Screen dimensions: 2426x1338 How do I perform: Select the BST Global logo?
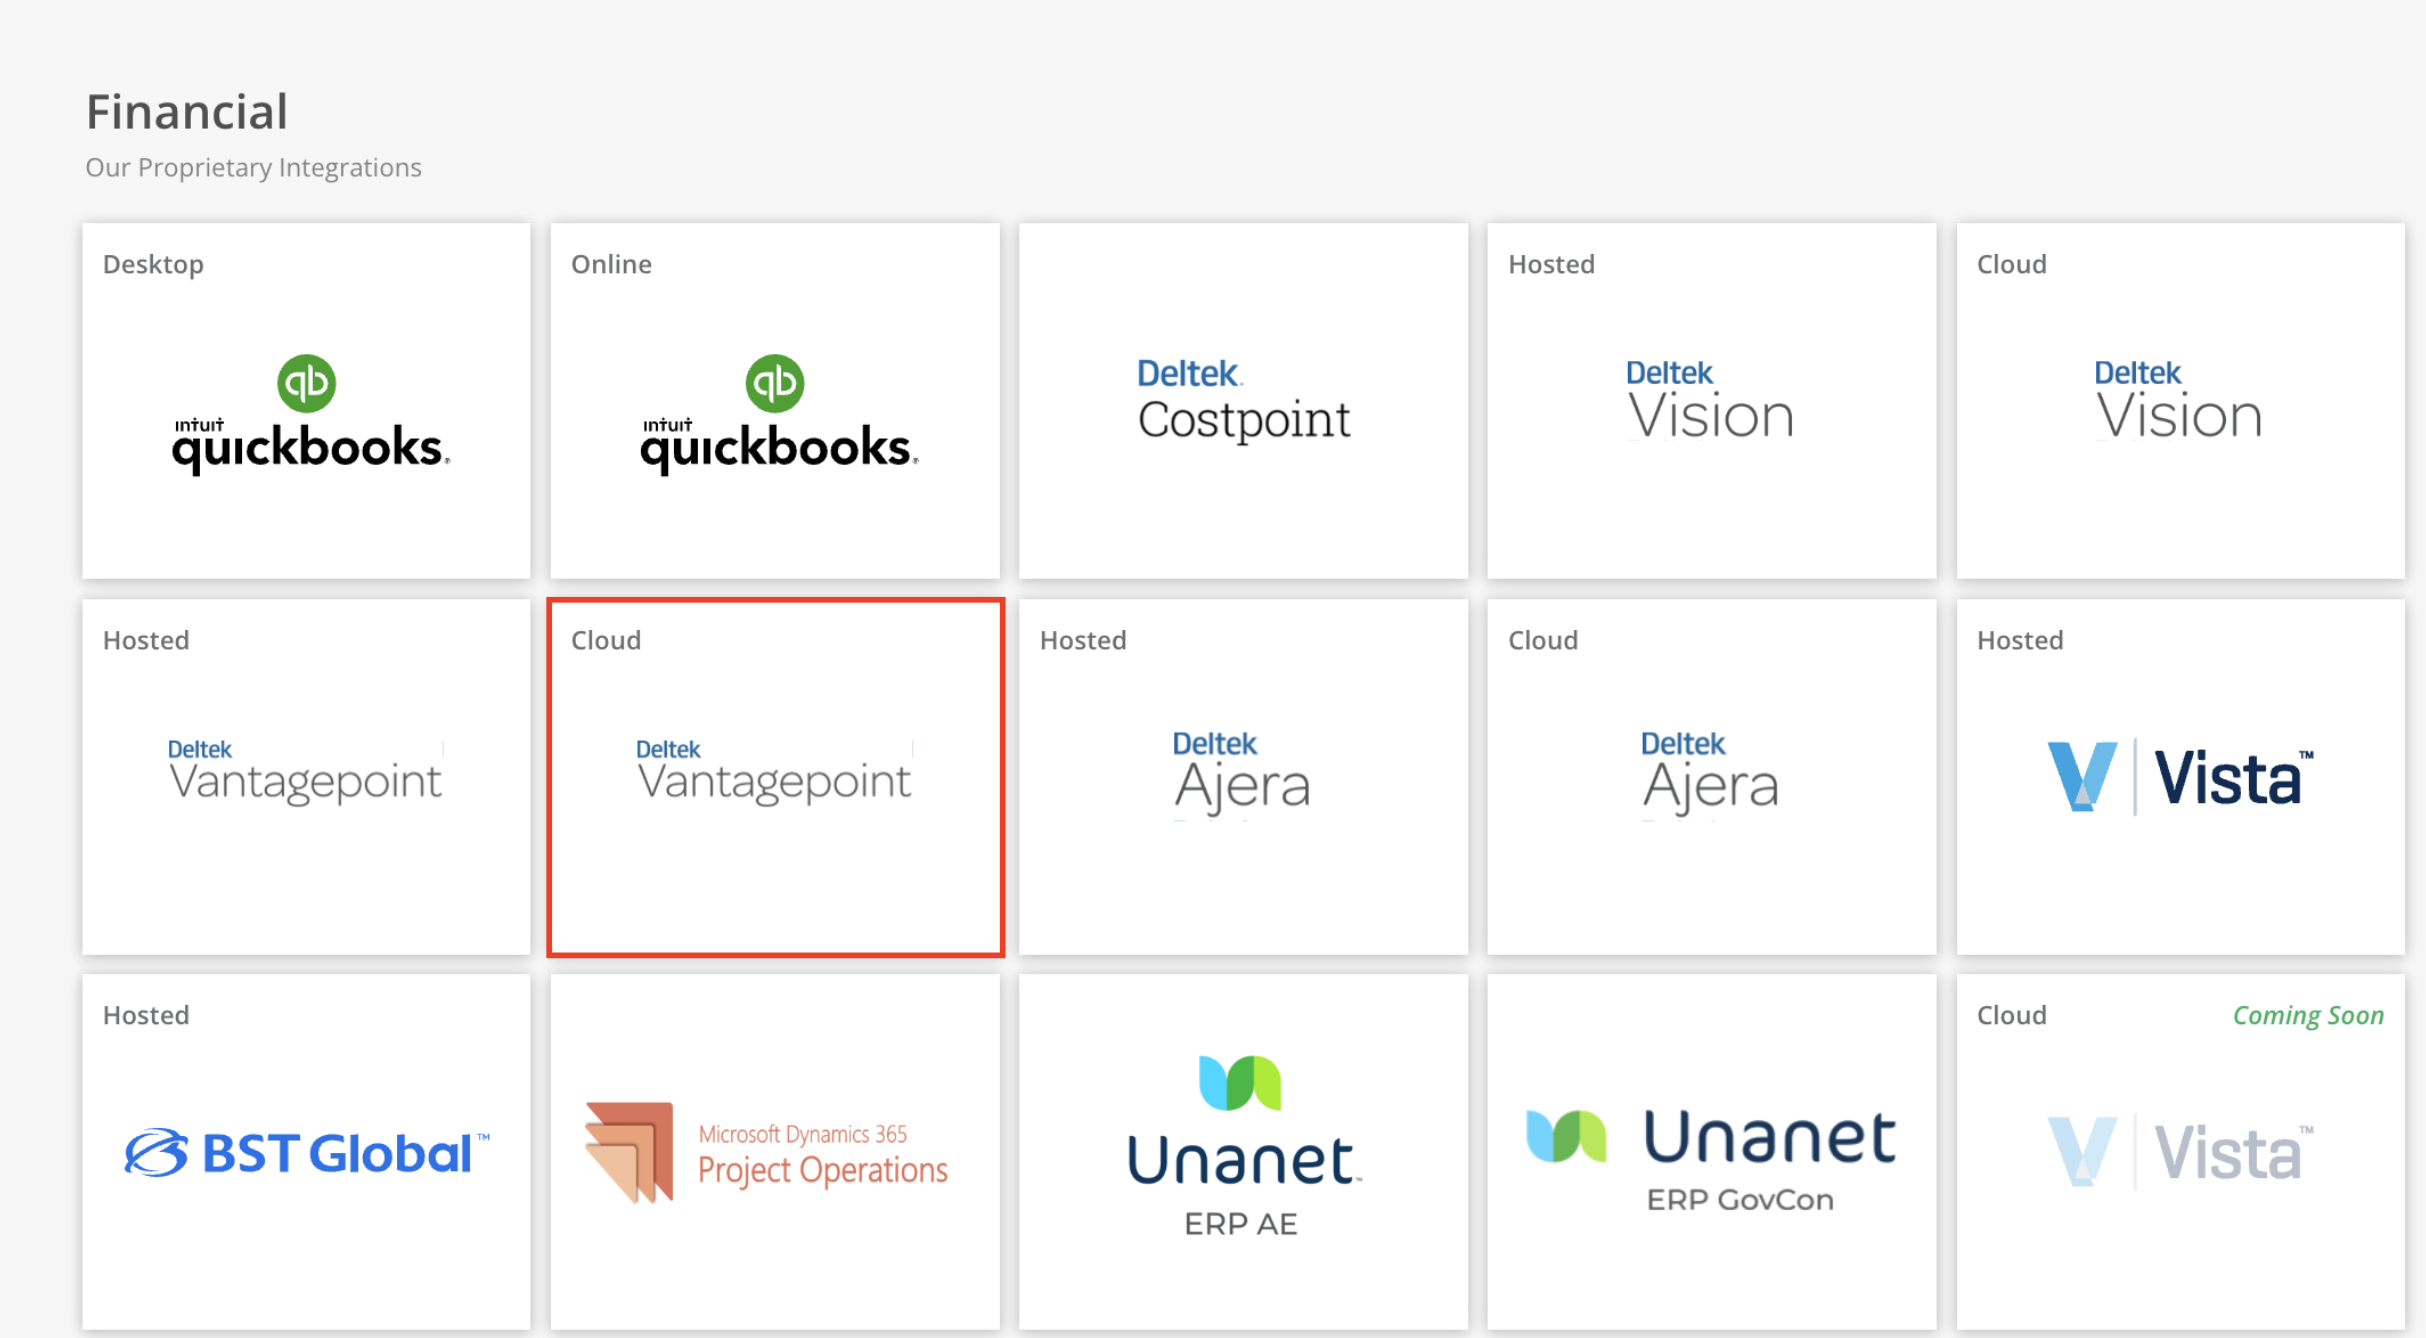tap(307, 1152)
